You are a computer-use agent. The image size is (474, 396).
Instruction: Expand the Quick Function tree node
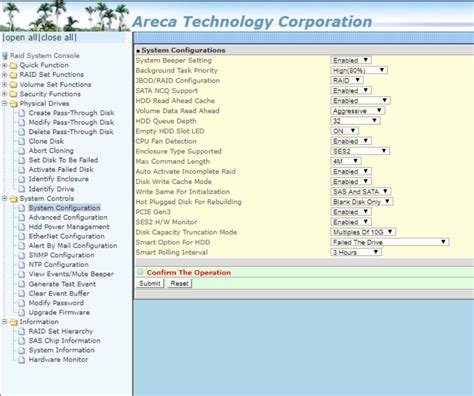[x=5, y=65]
